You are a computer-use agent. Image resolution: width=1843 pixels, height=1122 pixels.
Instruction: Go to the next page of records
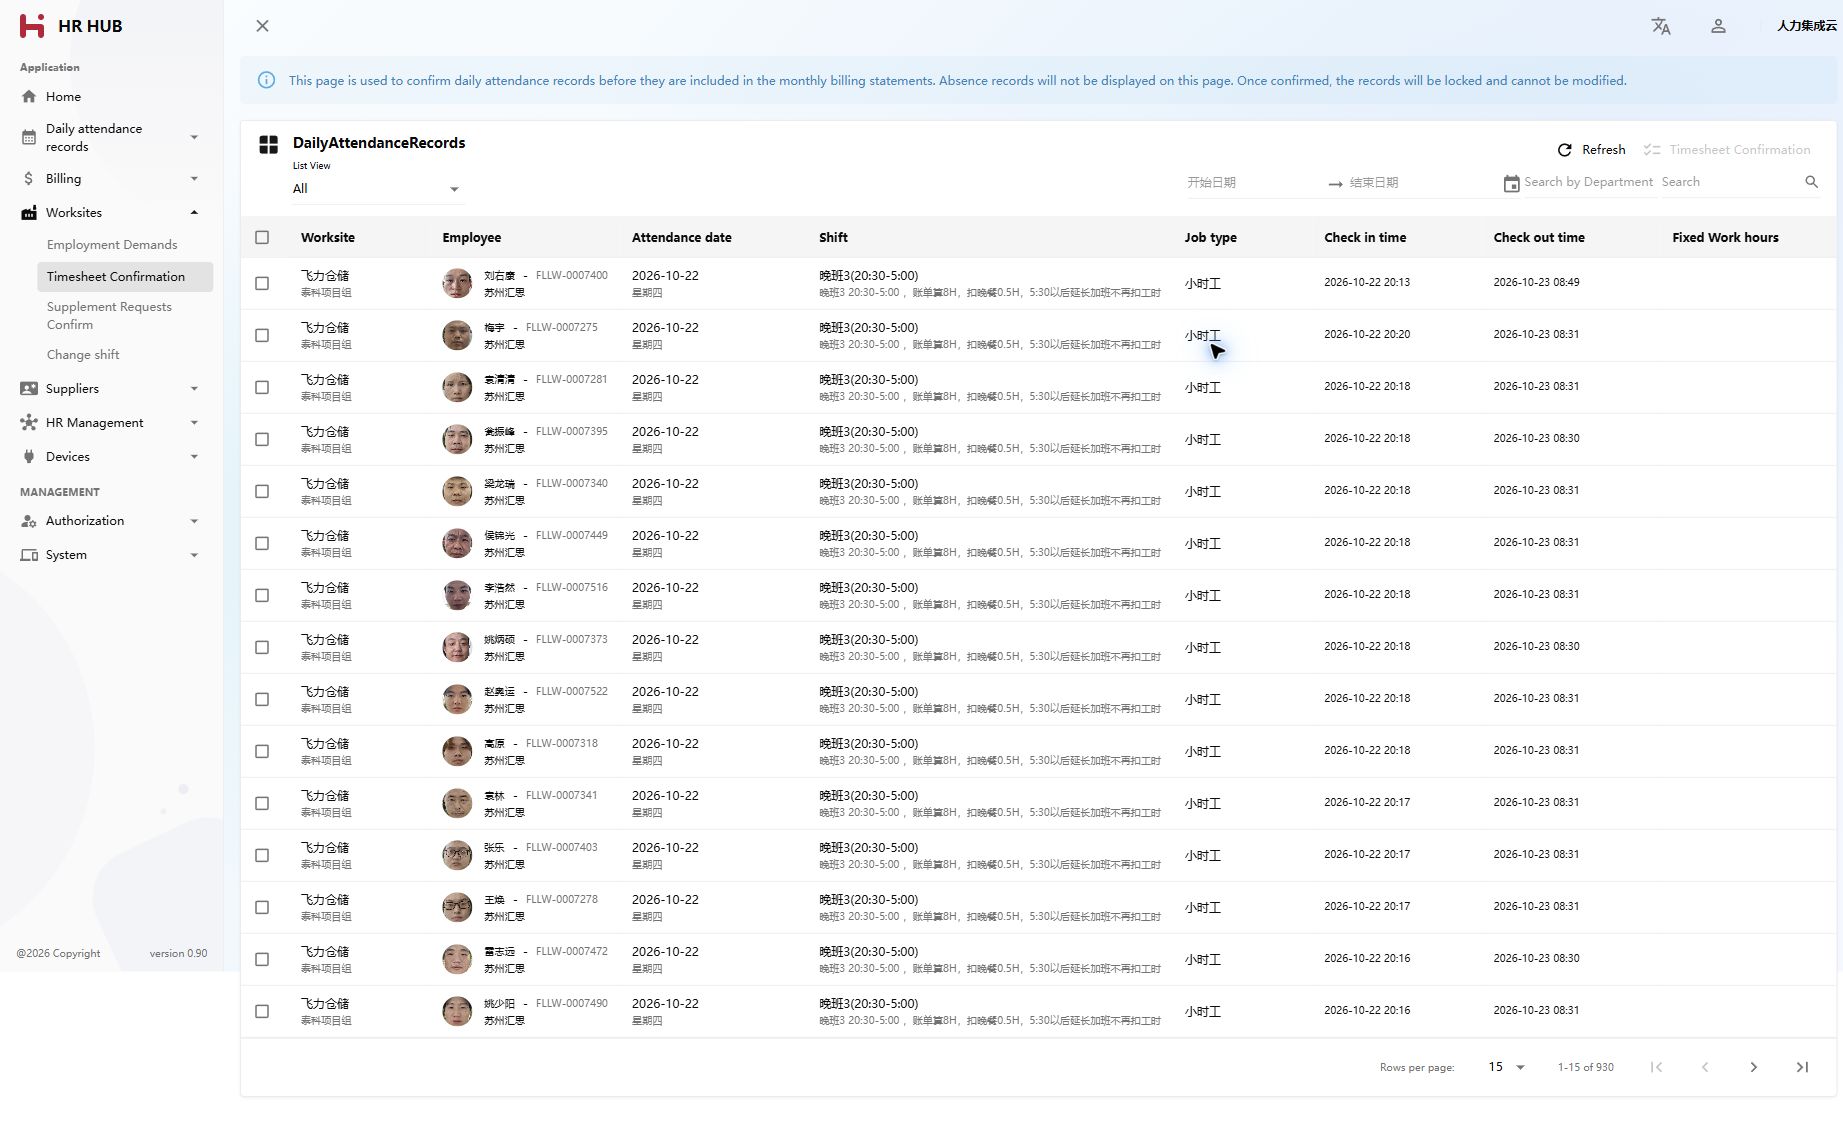point(1753,1067)
